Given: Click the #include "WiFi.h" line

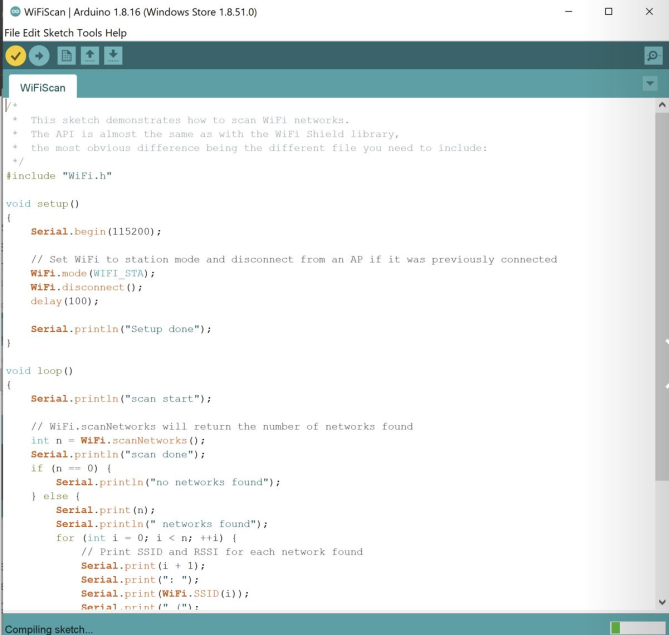Looking at the screenshot, I should (x=59, y=175).
